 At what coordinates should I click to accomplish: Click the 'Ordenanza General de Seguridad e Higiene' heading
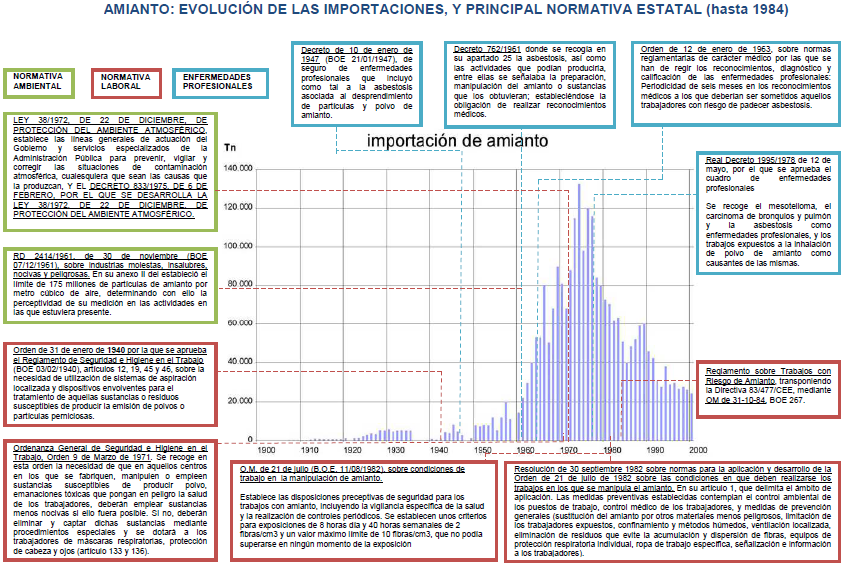109,451
